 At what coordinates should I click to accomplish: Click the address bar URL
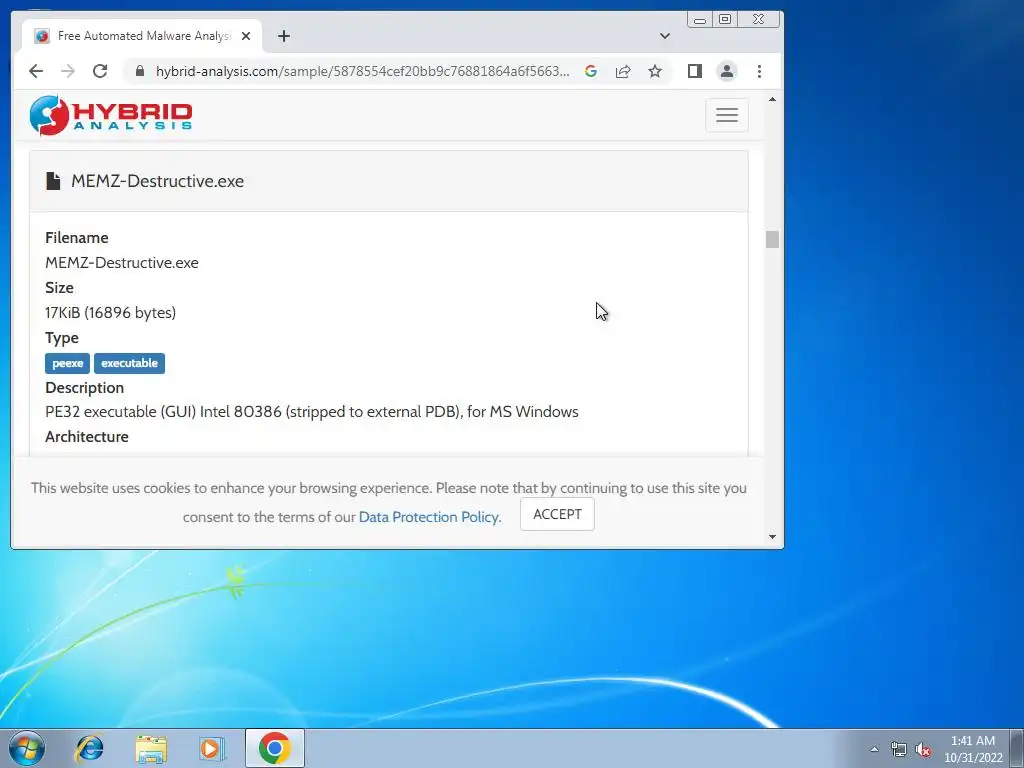tap(362, 71)
